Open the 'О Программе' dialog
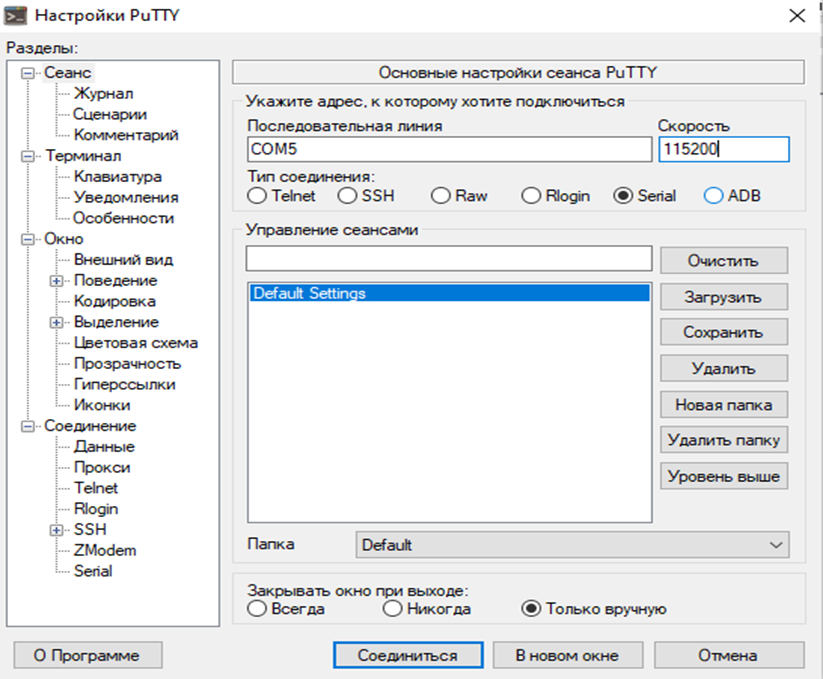The width and height of the screenshot is (823, 679). coord(88,655)
